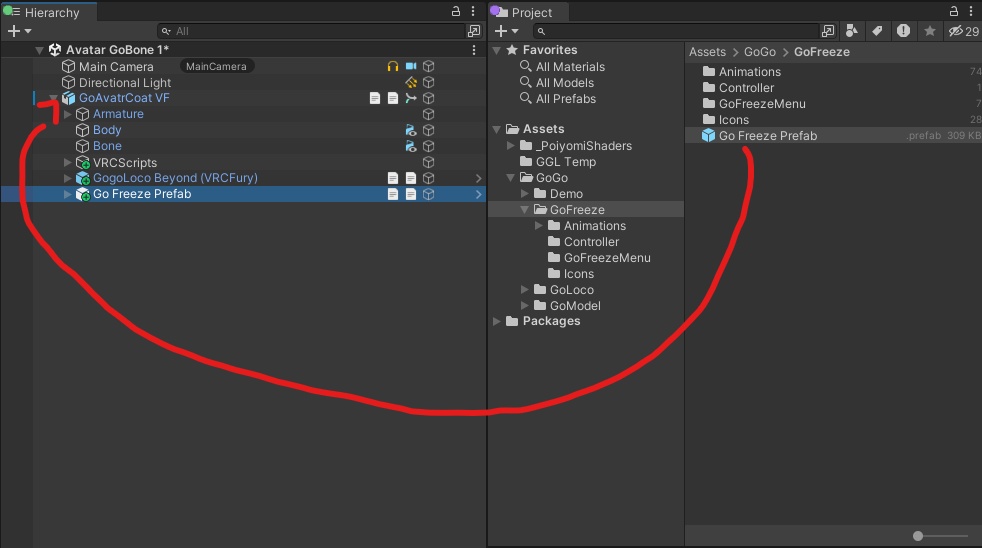Open the Hierarchy scene search window icon
The height and width of the screenshot is (548, 982).
point(474,31)
